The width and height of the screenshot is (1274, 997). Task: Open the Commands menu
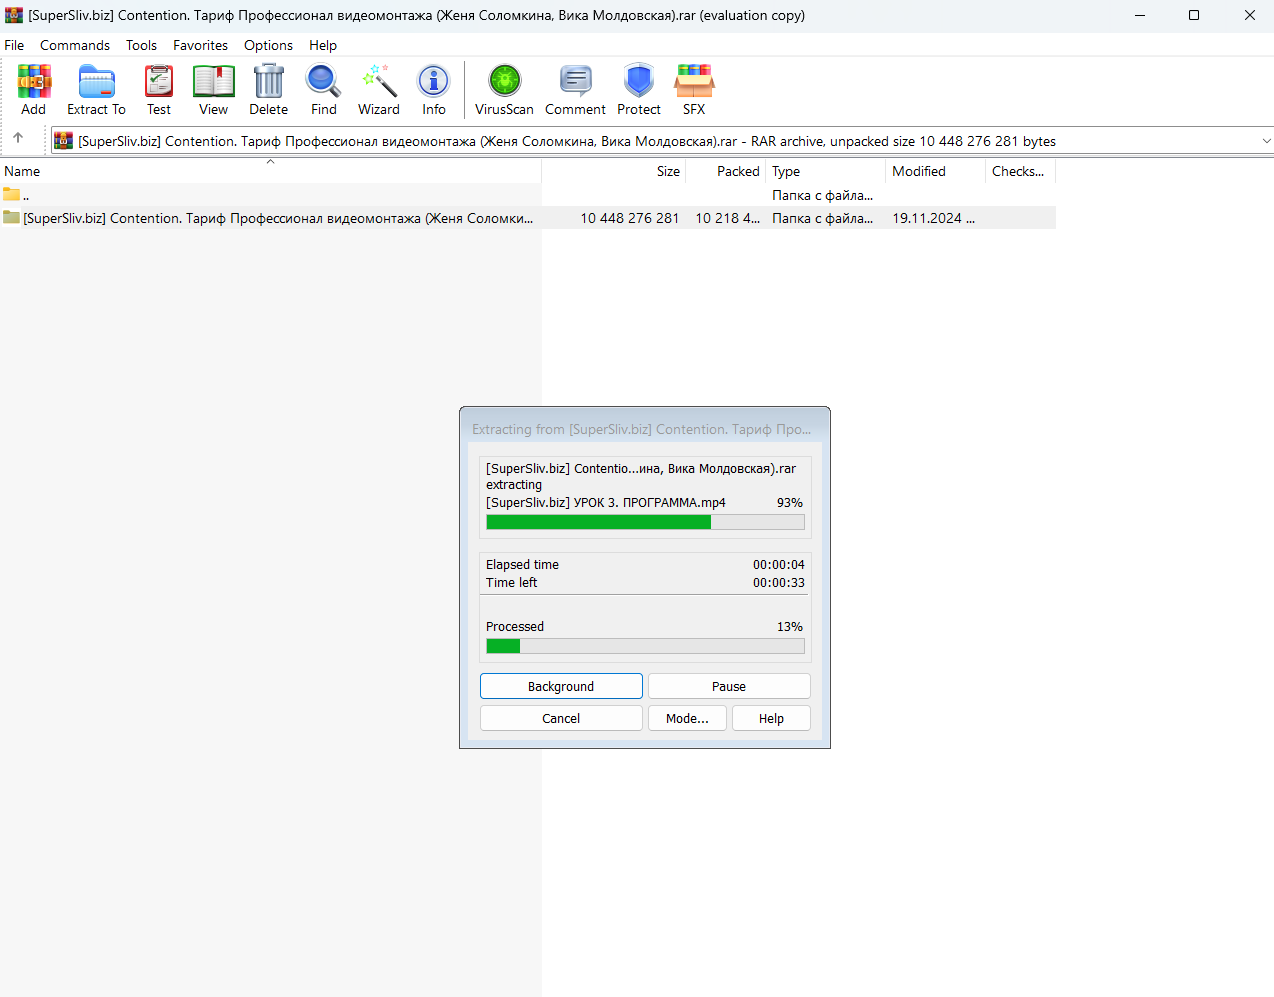click(75, 45)
